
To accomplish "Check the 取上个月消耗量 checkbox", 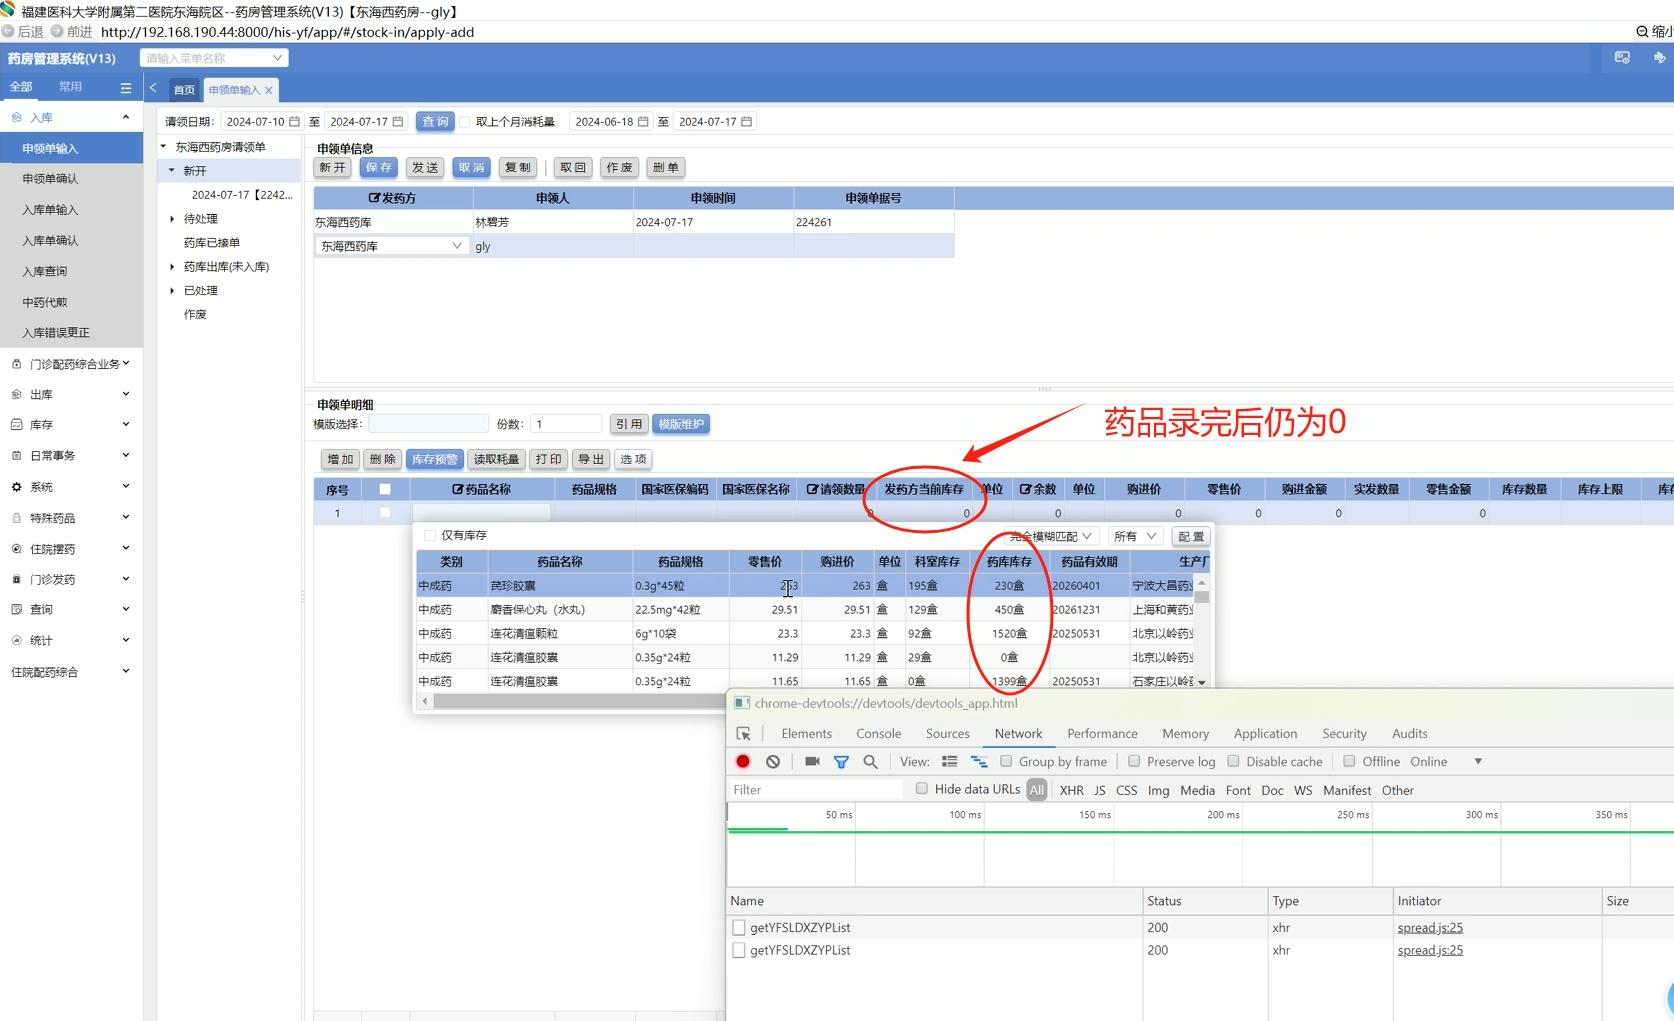I will (465, 122).
